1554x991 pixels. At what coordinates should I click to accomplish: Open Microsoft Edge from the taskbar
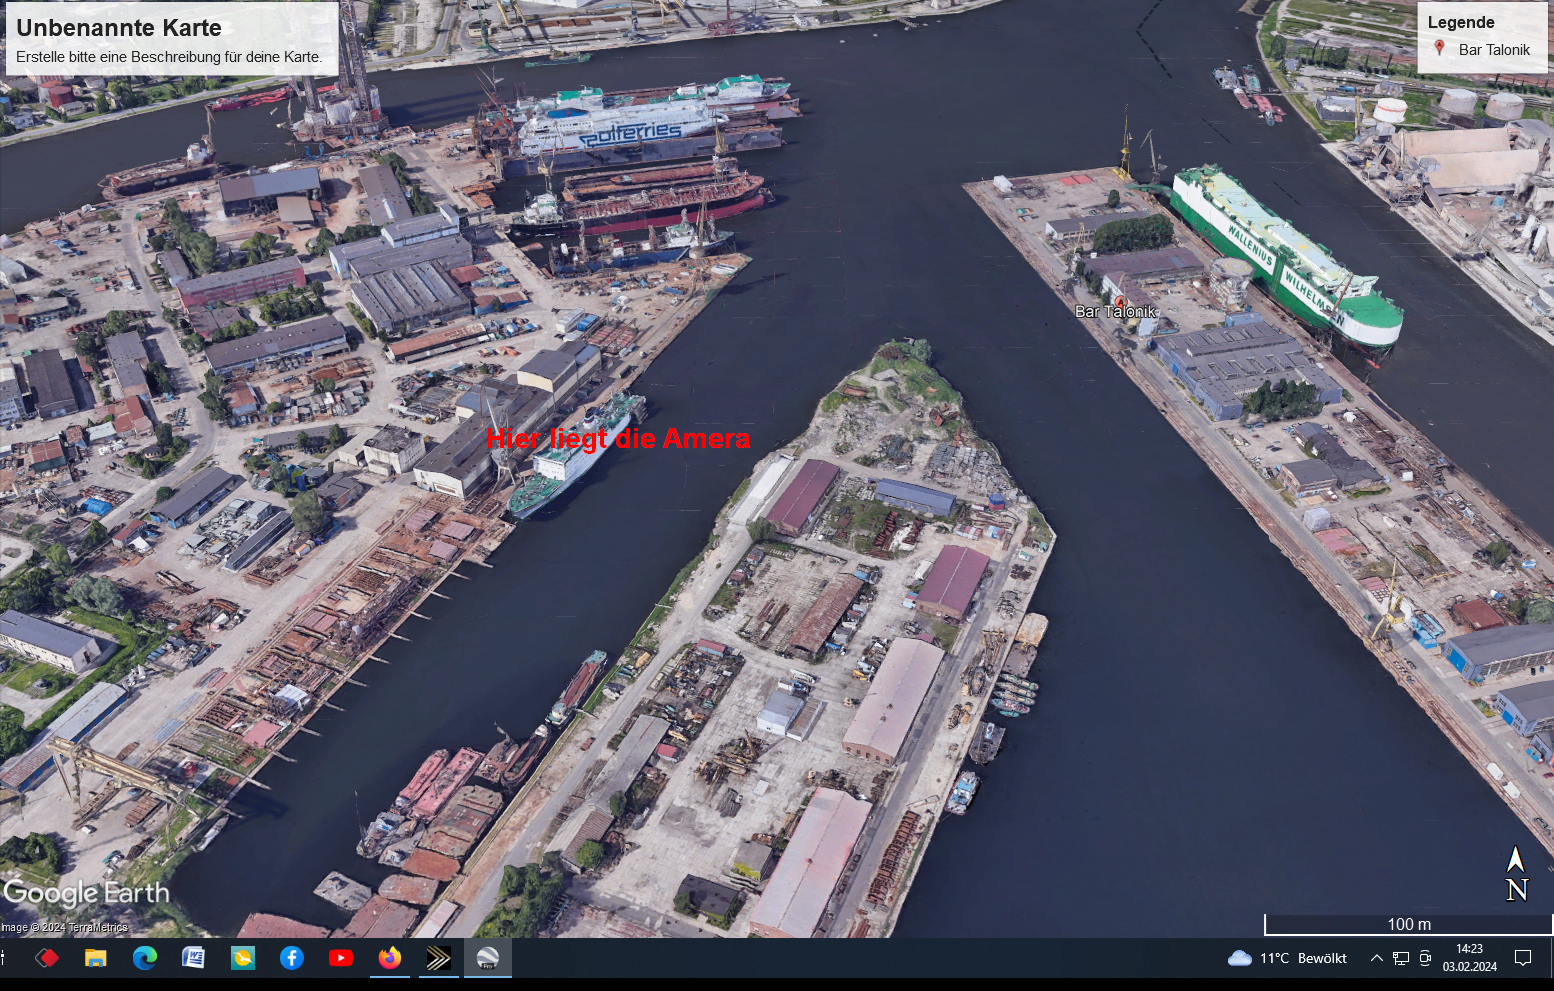(144, 958)
